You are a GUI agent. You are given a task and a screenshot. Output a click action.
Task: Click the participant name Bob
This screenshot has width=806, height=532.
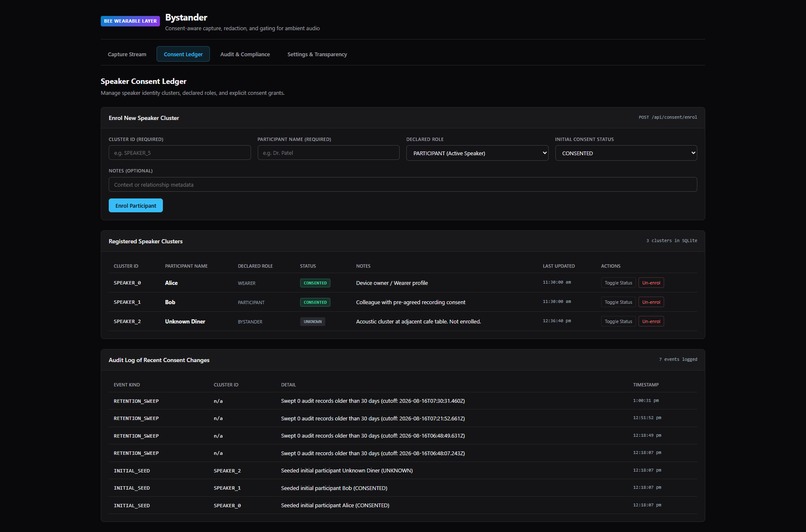pyautogui.click(x=170, y=302)
